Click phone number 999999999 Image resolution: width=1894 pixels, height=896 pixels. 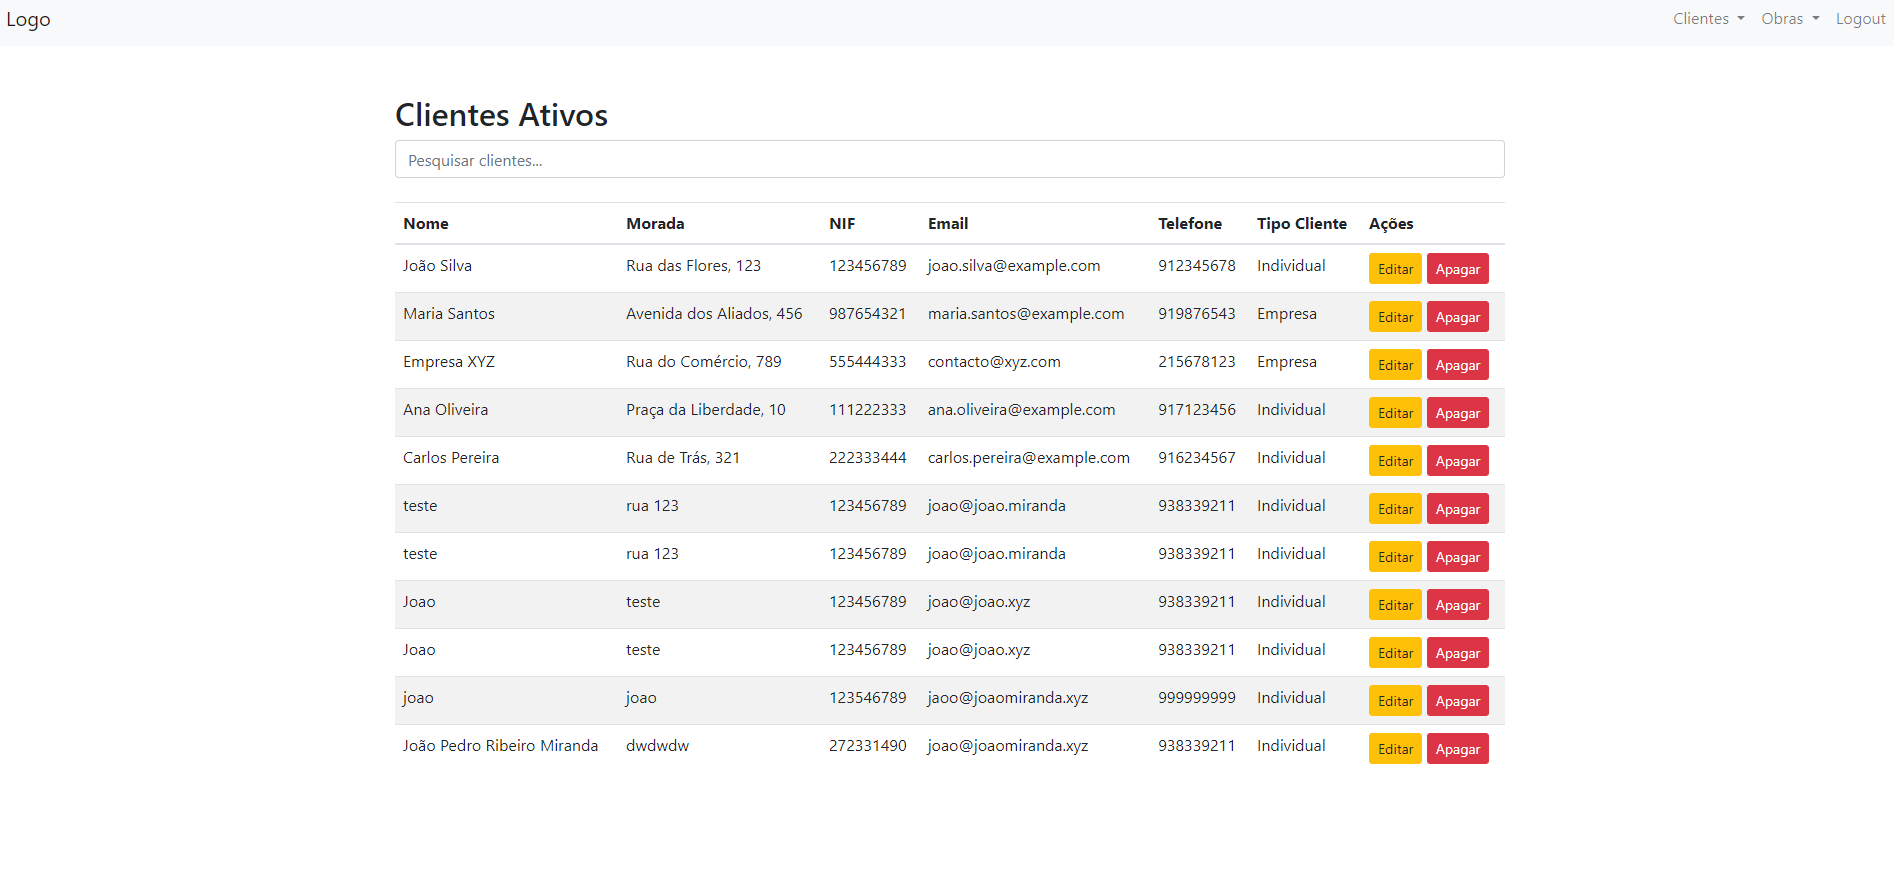[x=1197, y=698]
